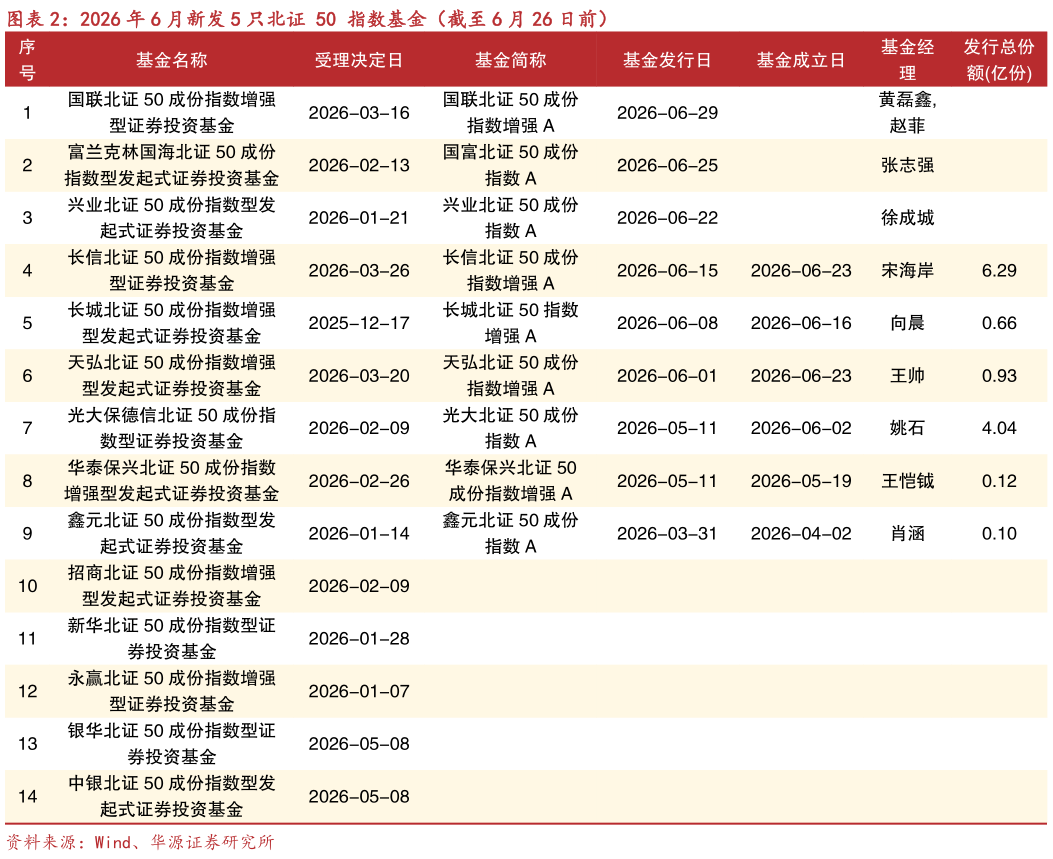Select fund name 富兰克林国海北证50成份指数型发起式
This screenshot has height=859, width=1053.
[x=171, y=165]
